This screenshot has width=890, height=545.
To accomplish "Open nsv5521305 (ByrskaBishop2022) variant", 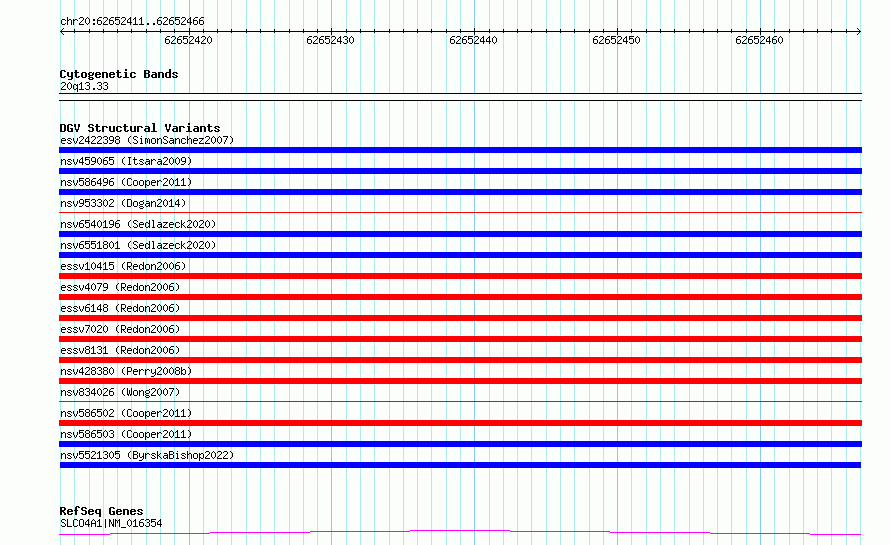I will 147,455.
